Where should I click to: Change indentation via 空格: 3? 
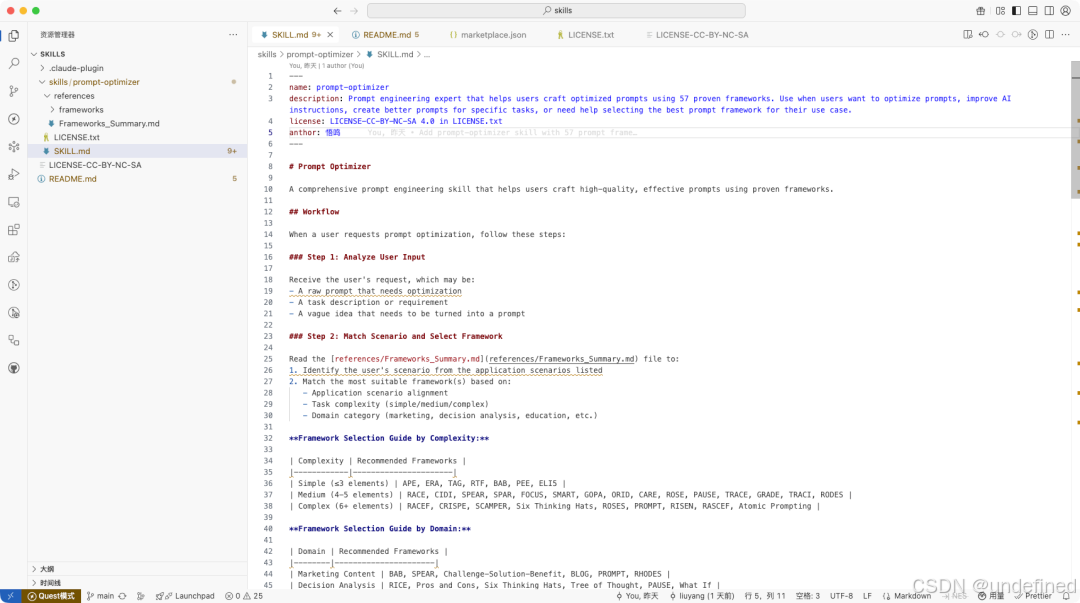pos(807,596)
